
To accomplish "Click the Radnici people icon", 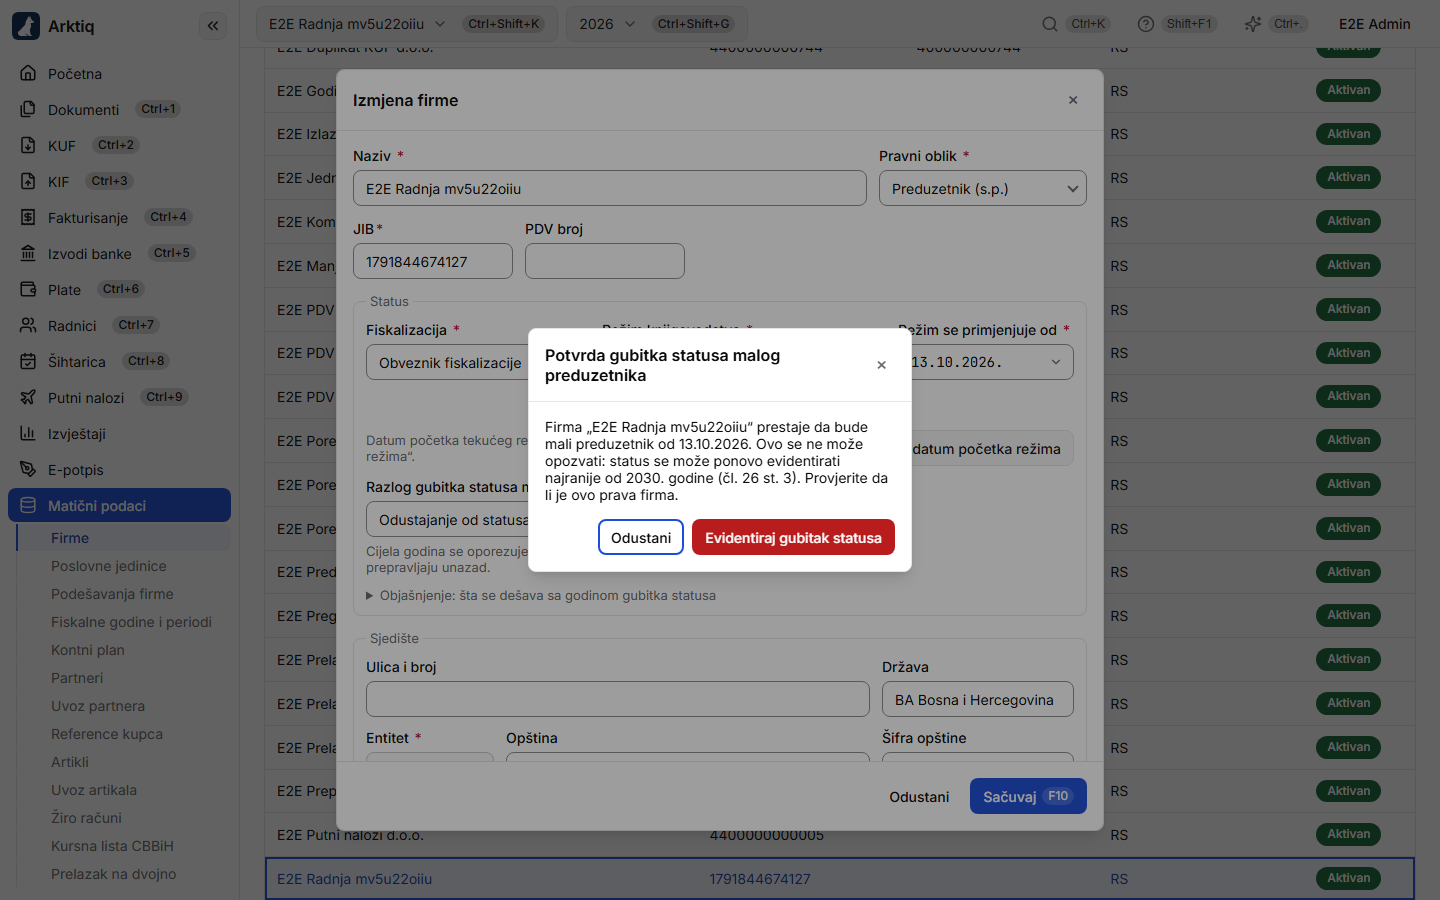I will point(28,326).
